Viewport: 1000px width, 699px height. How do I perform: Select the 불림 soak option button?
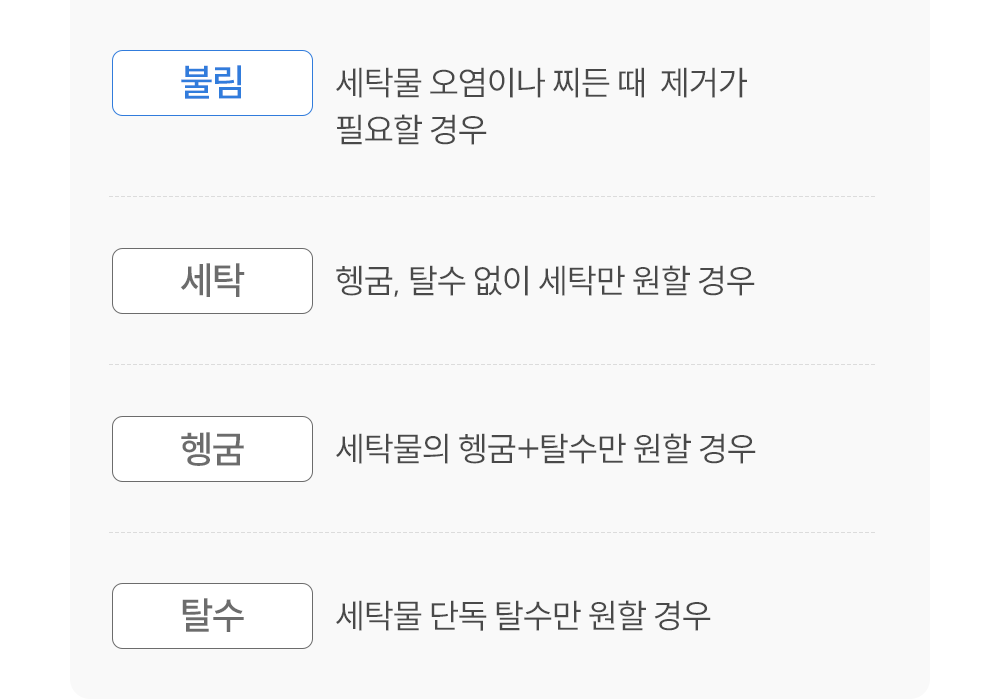[x=212, y=83]
